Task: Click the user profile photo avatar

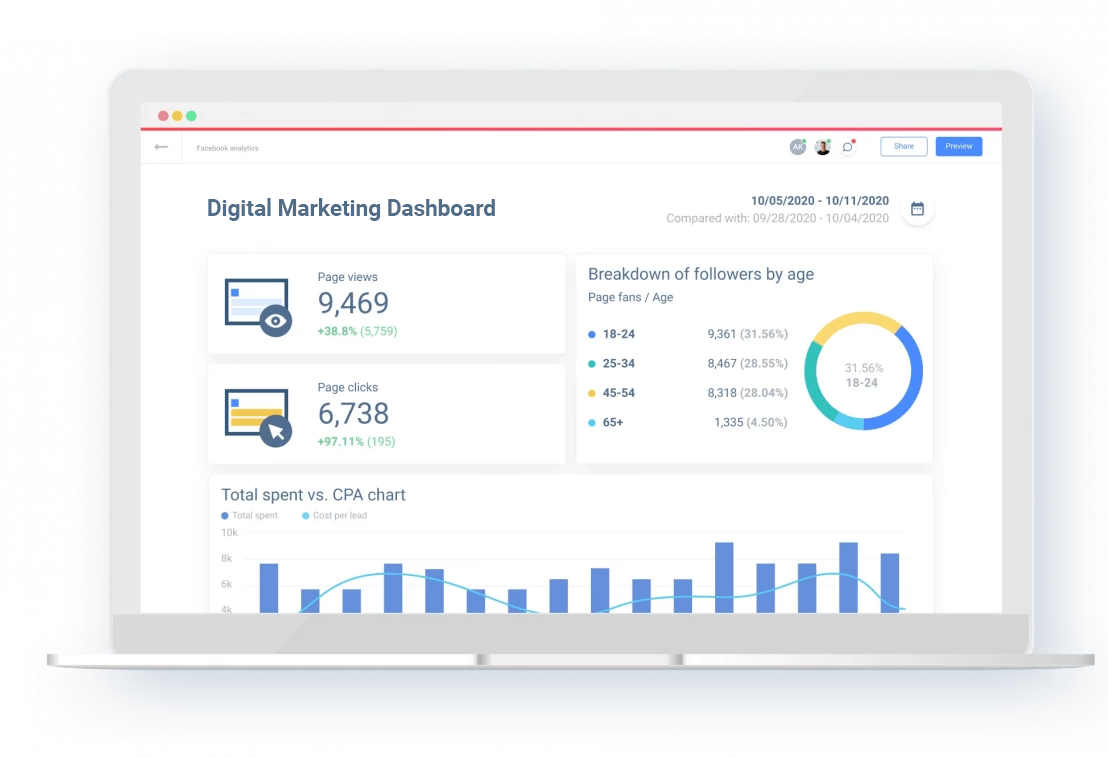Action: [x=822, y=146]
